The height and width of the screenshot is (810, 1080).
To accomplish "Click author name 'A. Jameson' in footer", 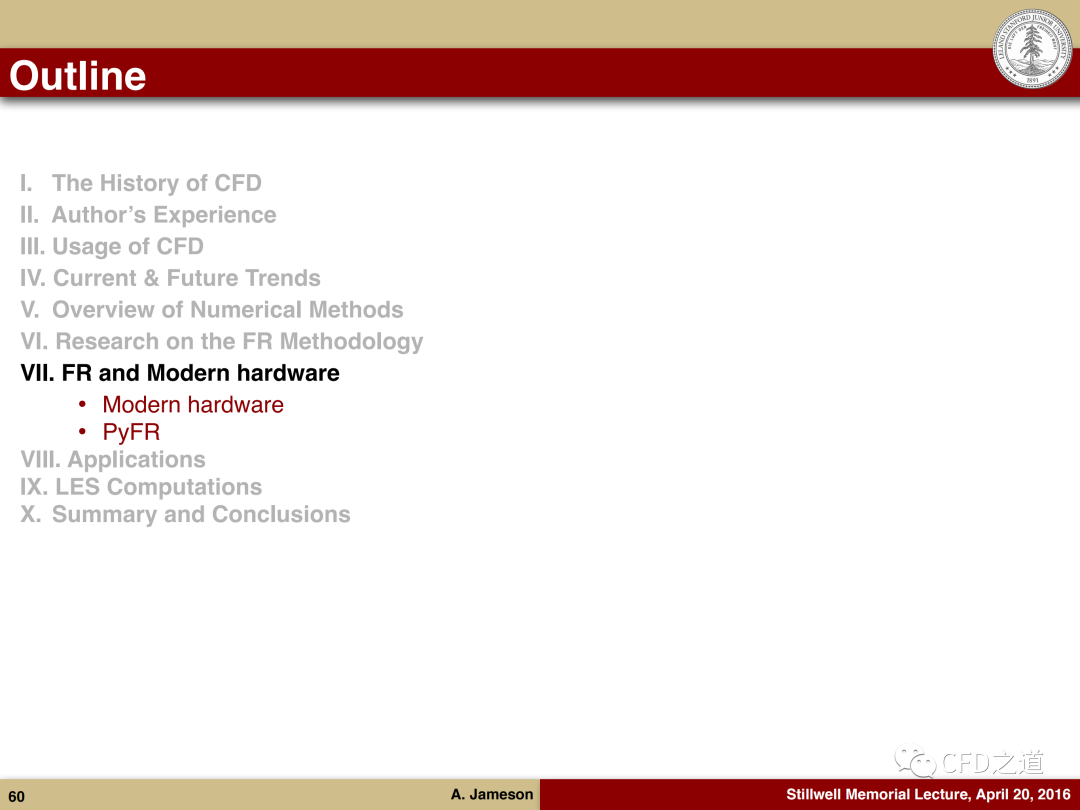I will (492, 794).
